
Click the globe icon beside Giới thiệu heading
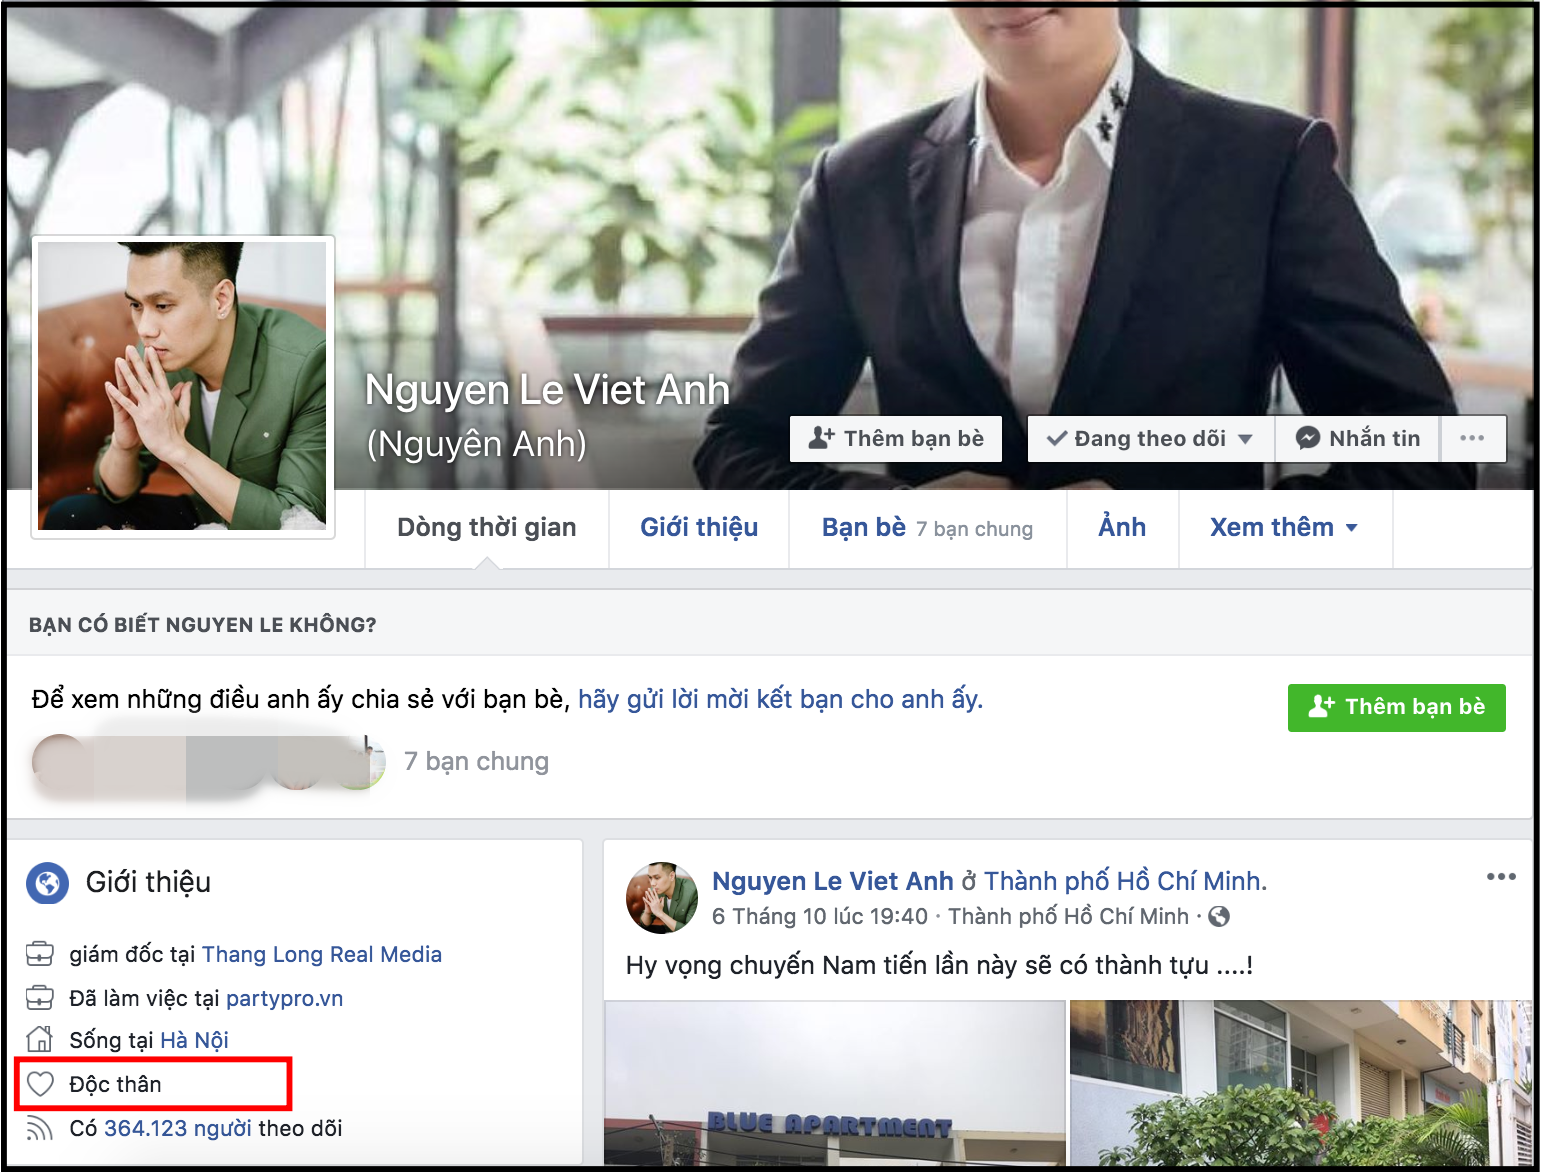[x=47, y=883]
